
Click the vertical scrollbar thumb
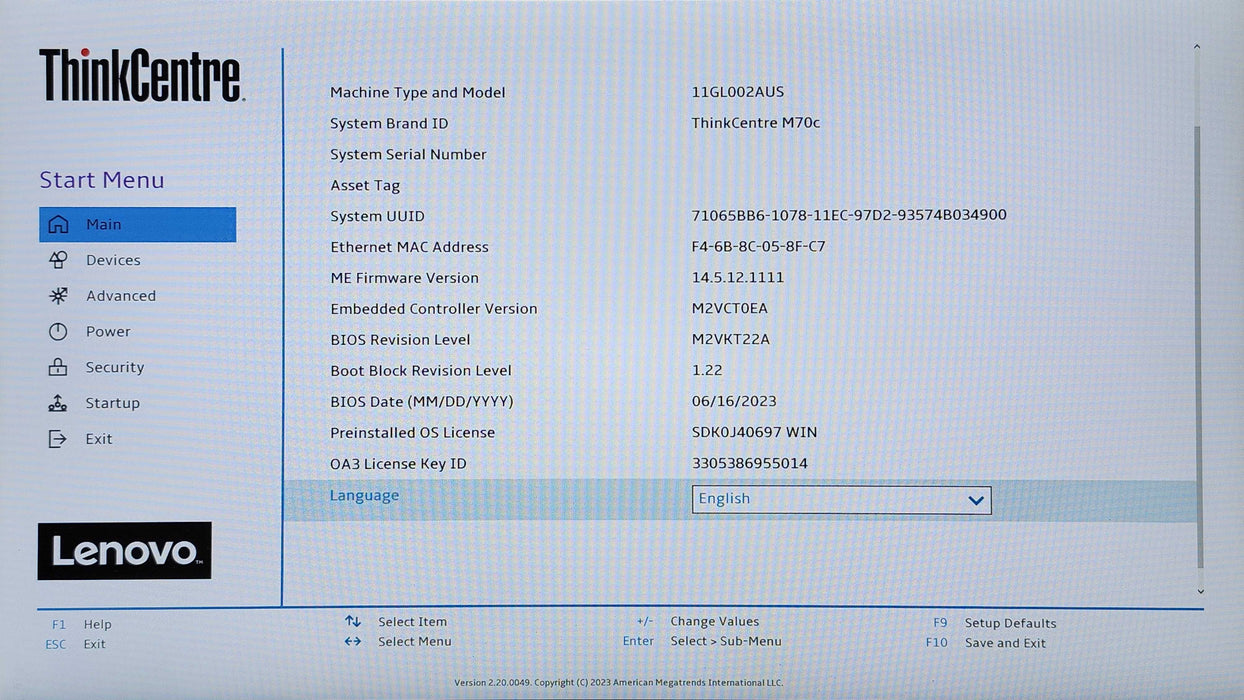(1199, 348)
